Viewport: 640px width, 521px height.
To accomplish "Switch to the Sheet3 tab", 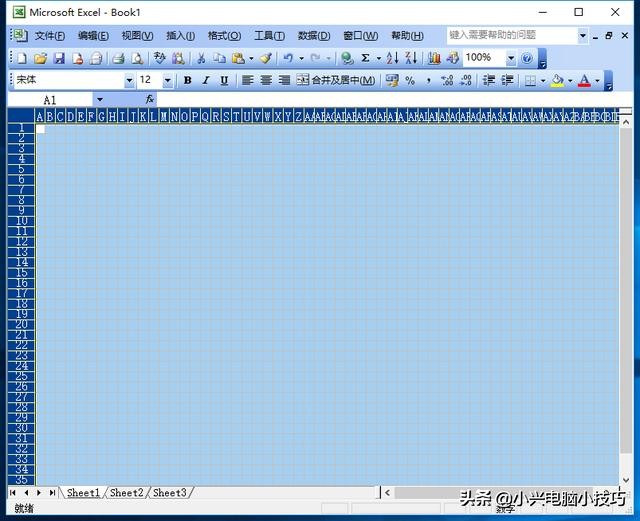I will [170, 493].
